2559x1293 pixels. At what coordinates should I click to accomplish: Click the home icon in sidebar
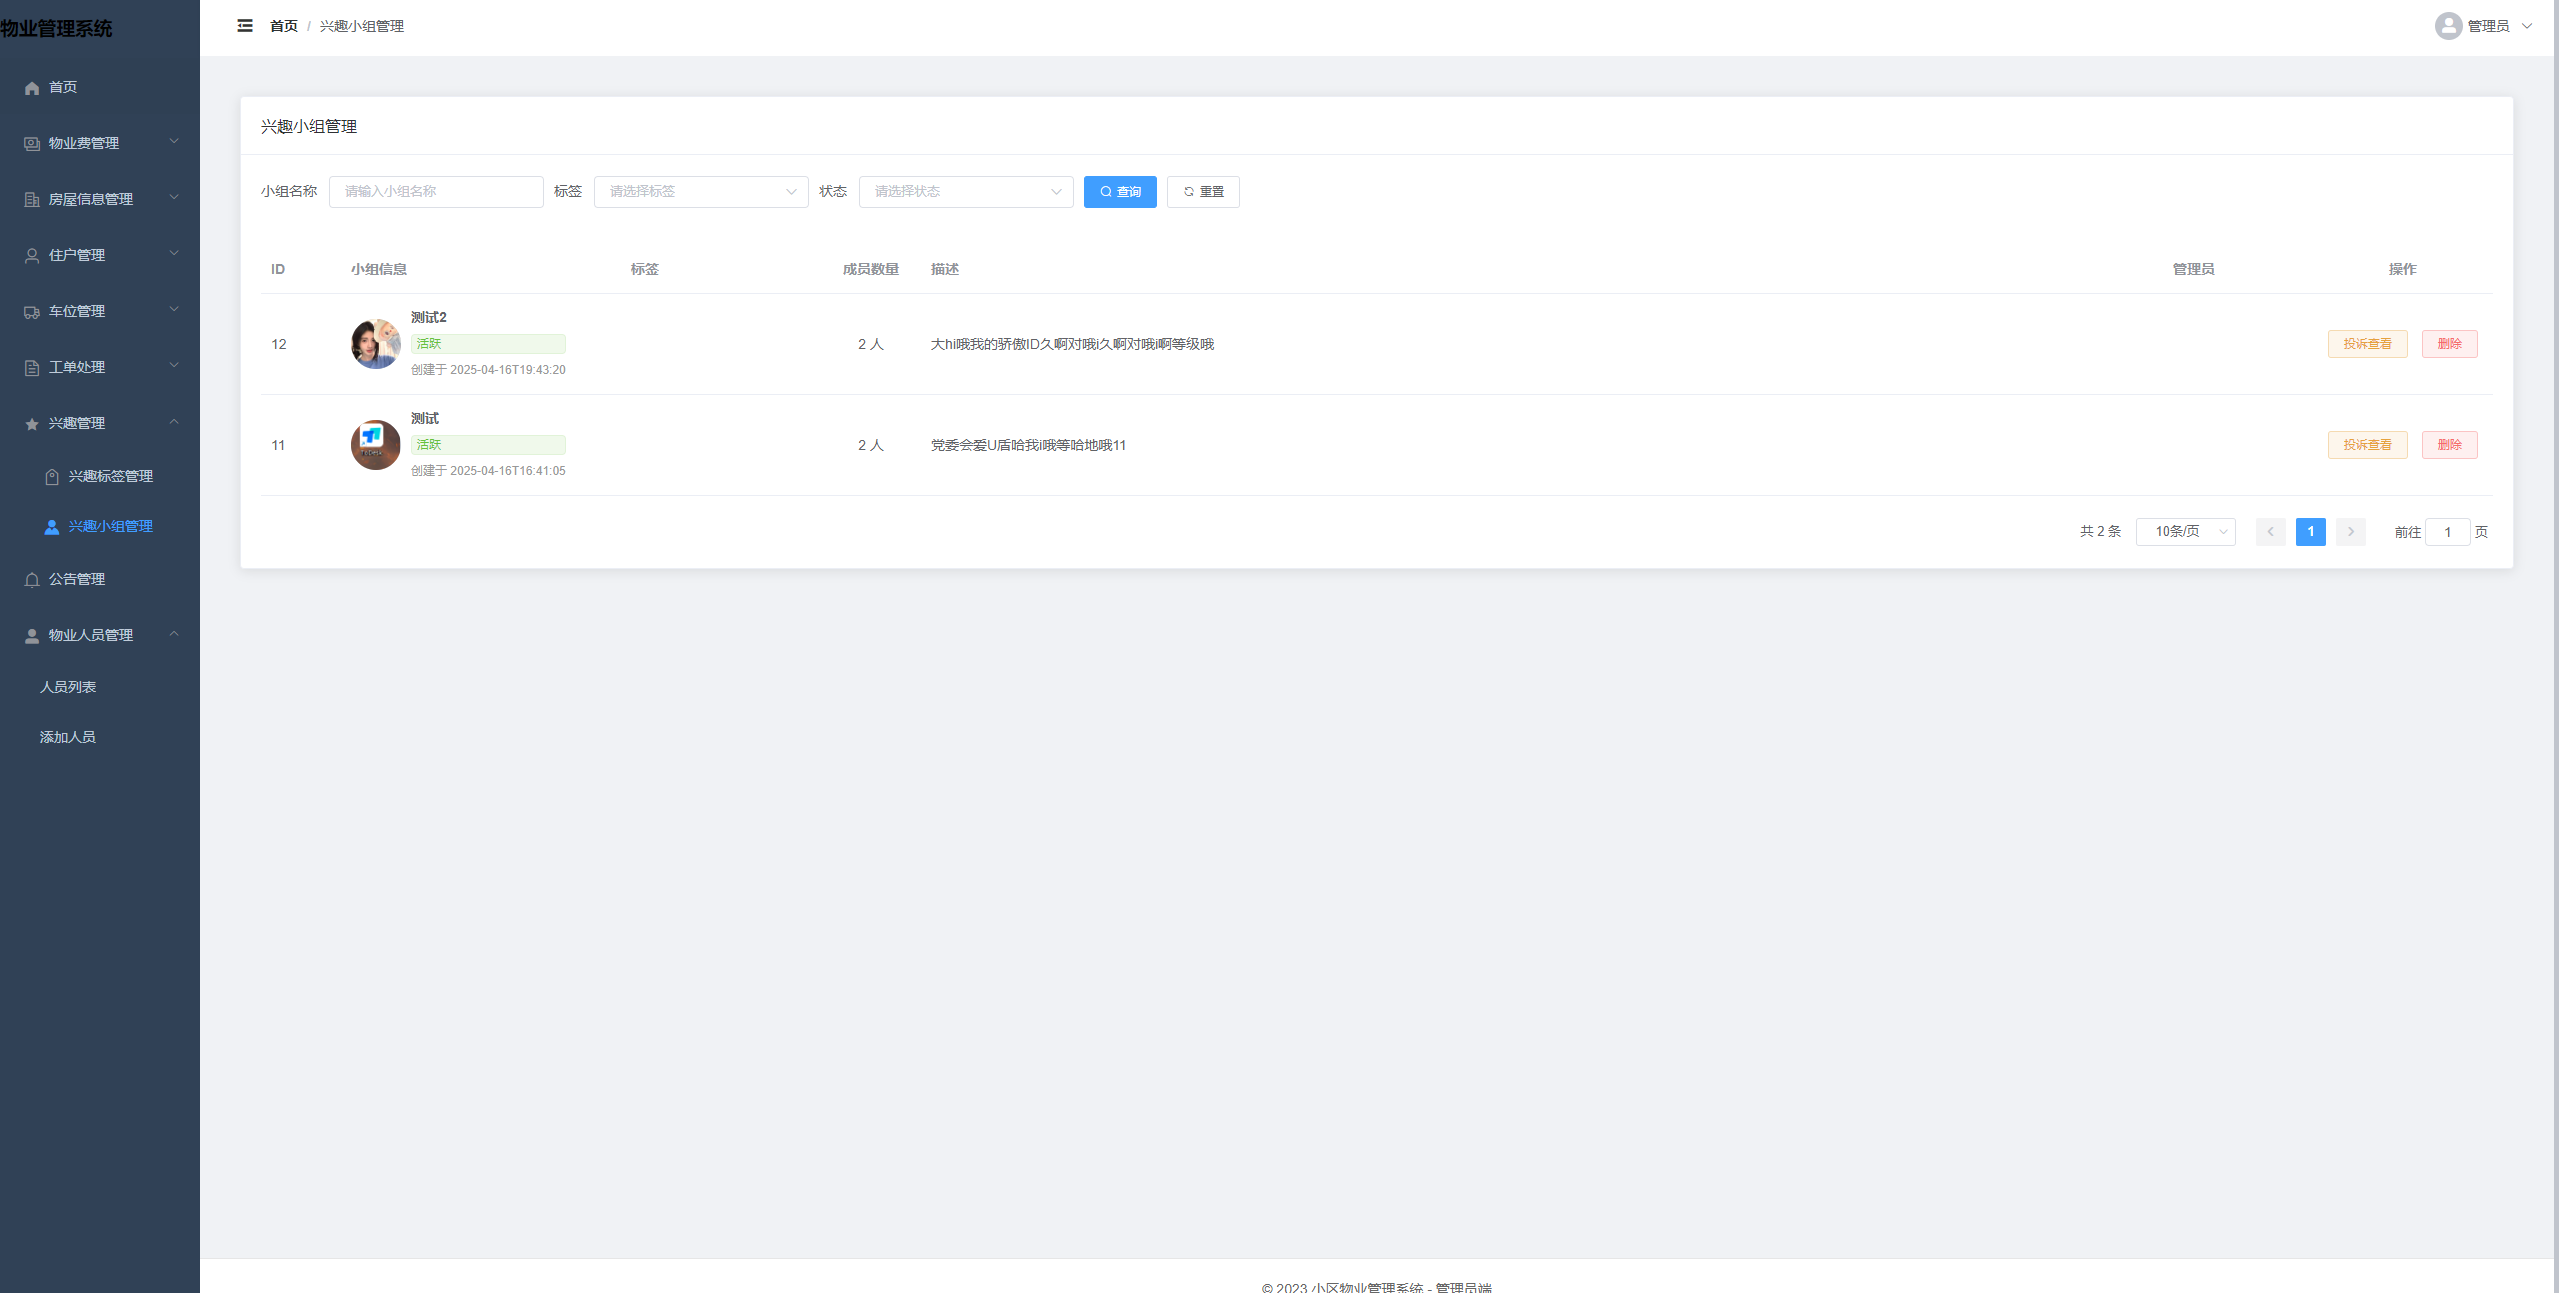pyautogui.click(x=32, y=88)
